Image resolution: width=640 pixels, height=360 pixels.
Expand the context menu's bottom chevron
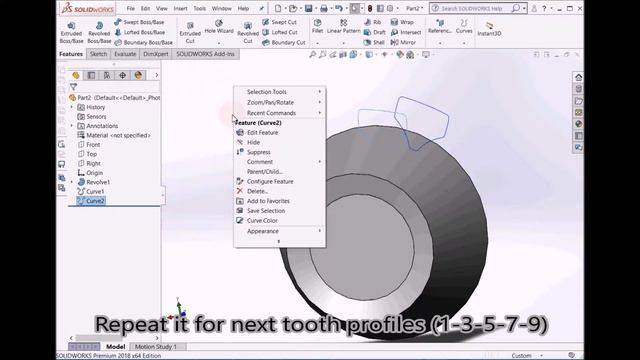(x=279, y=242)
